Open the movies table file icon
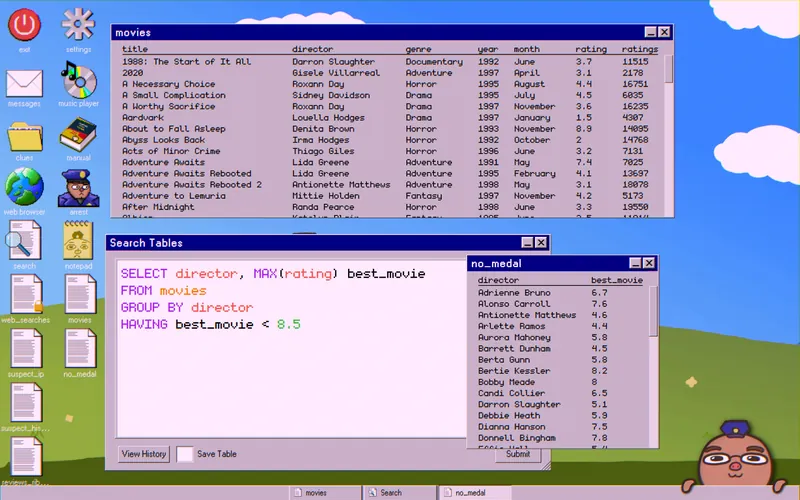Image resolution: width=800 pixels, height=500 pixels. [80, 294]
